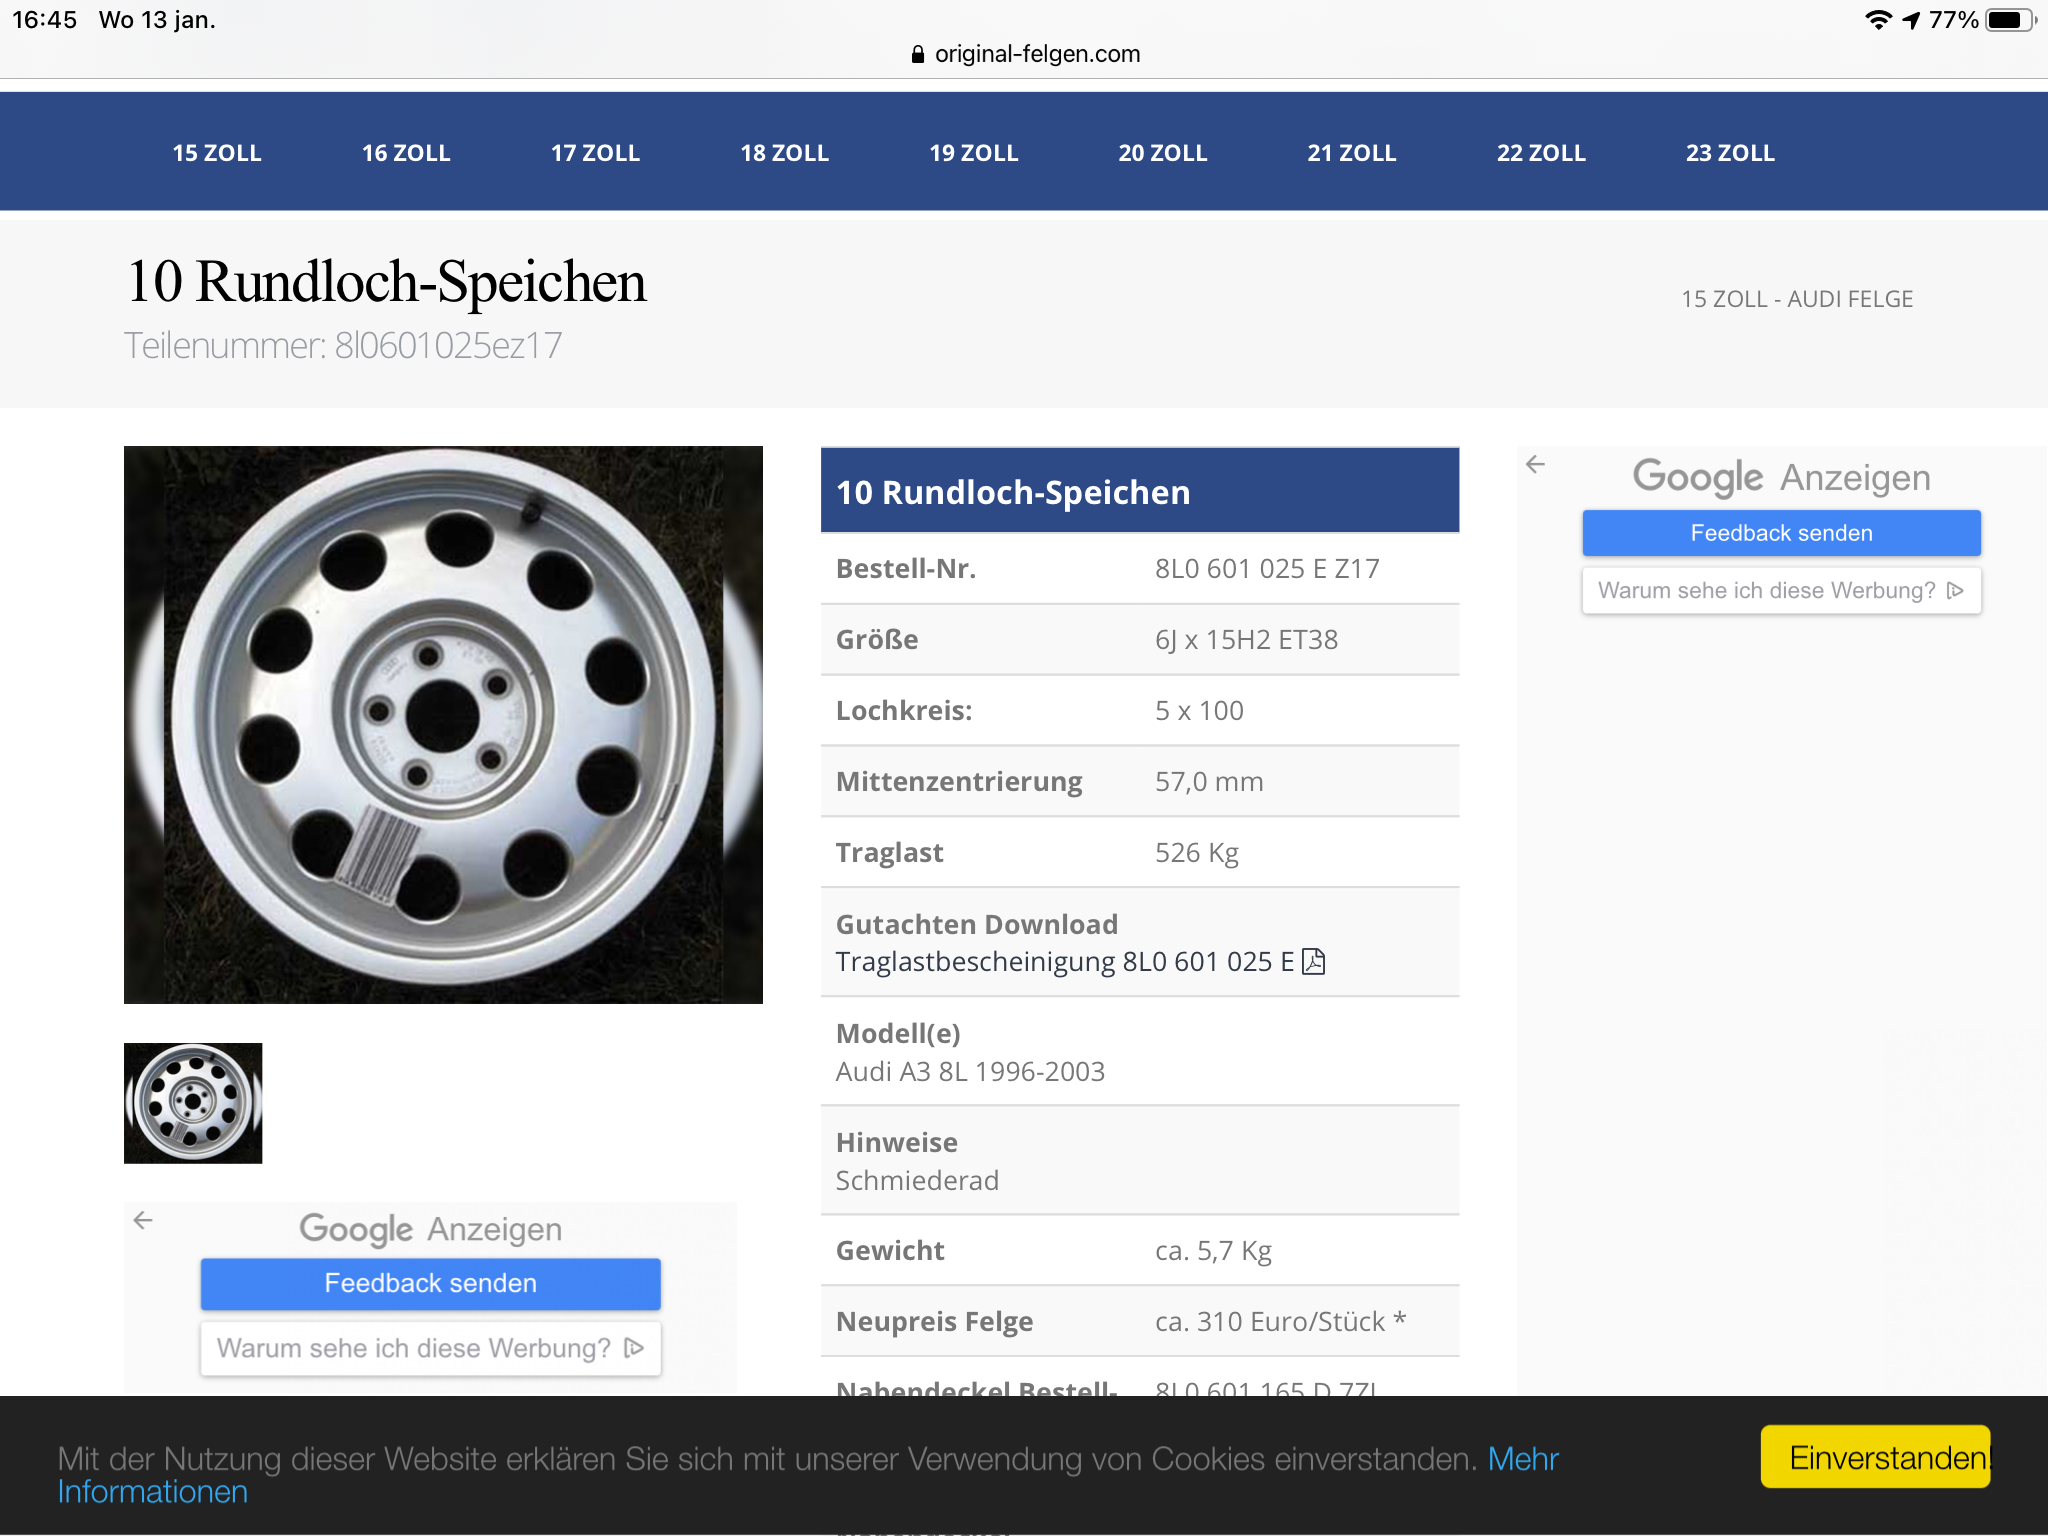The width and height of the screenshot is (2048, 1536).
Task: Open 'Warum sehe ich diese Werbung?' lower-left ad
Action: tap(430, 1348)
